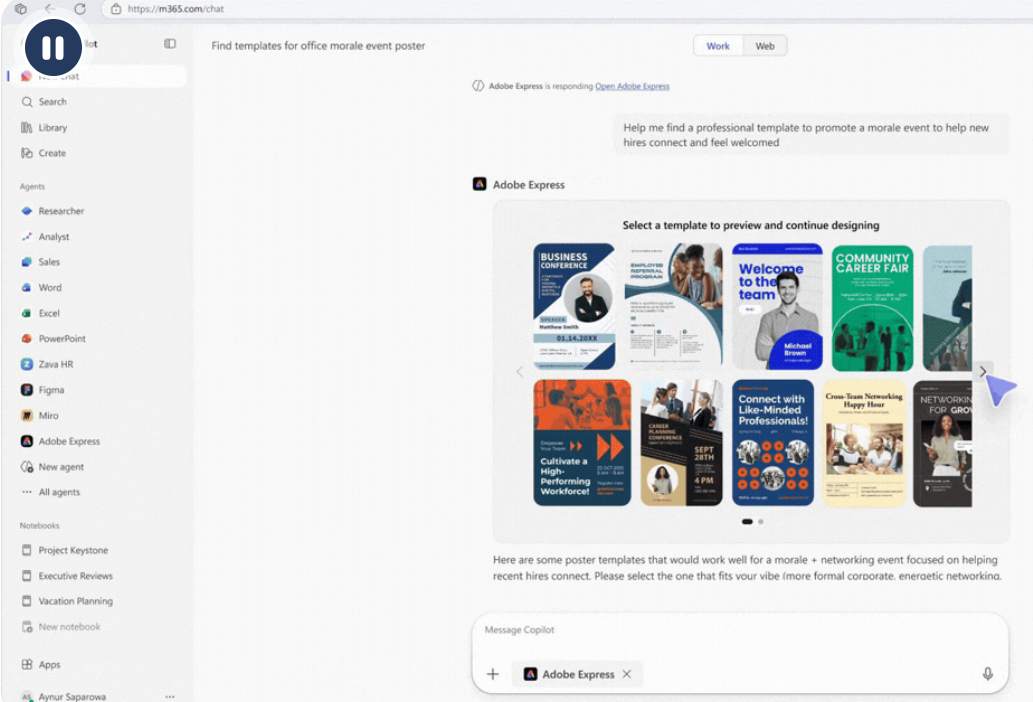Pause playback with the round pause button

pyautogui.click(x=53, y=47)
